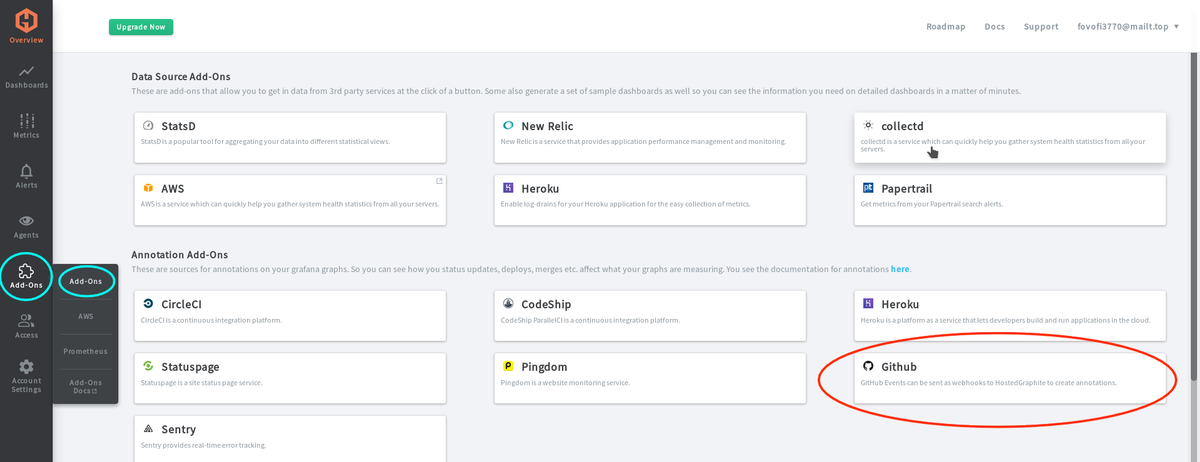Click the Upgrade Now button
The width and height of the screenshot is (1200, 462).
(x=141, y=27)
